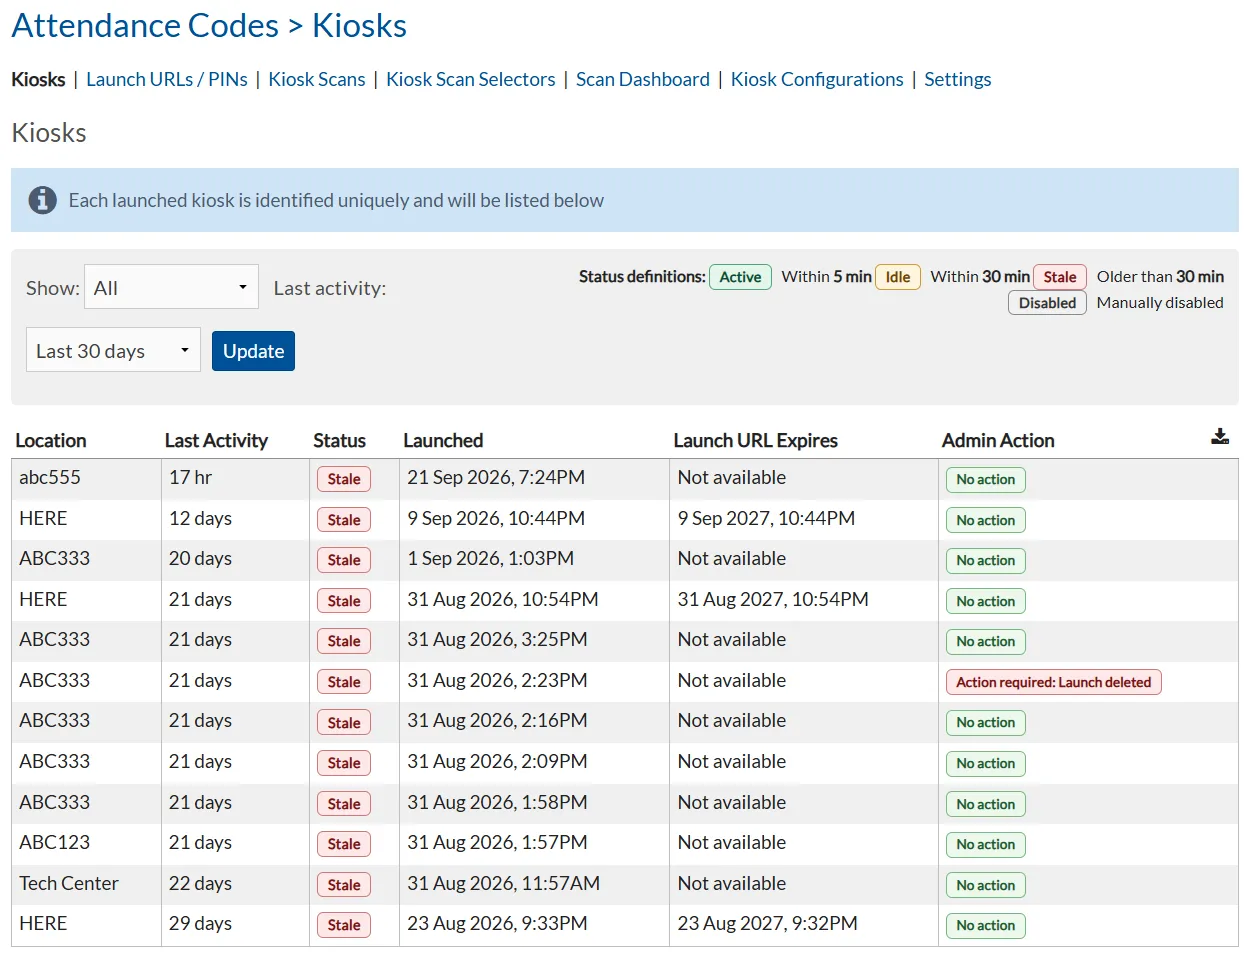Open Kiosk Configurations page
Screen dimensions: 1250x977
click(x=817, y=79)
